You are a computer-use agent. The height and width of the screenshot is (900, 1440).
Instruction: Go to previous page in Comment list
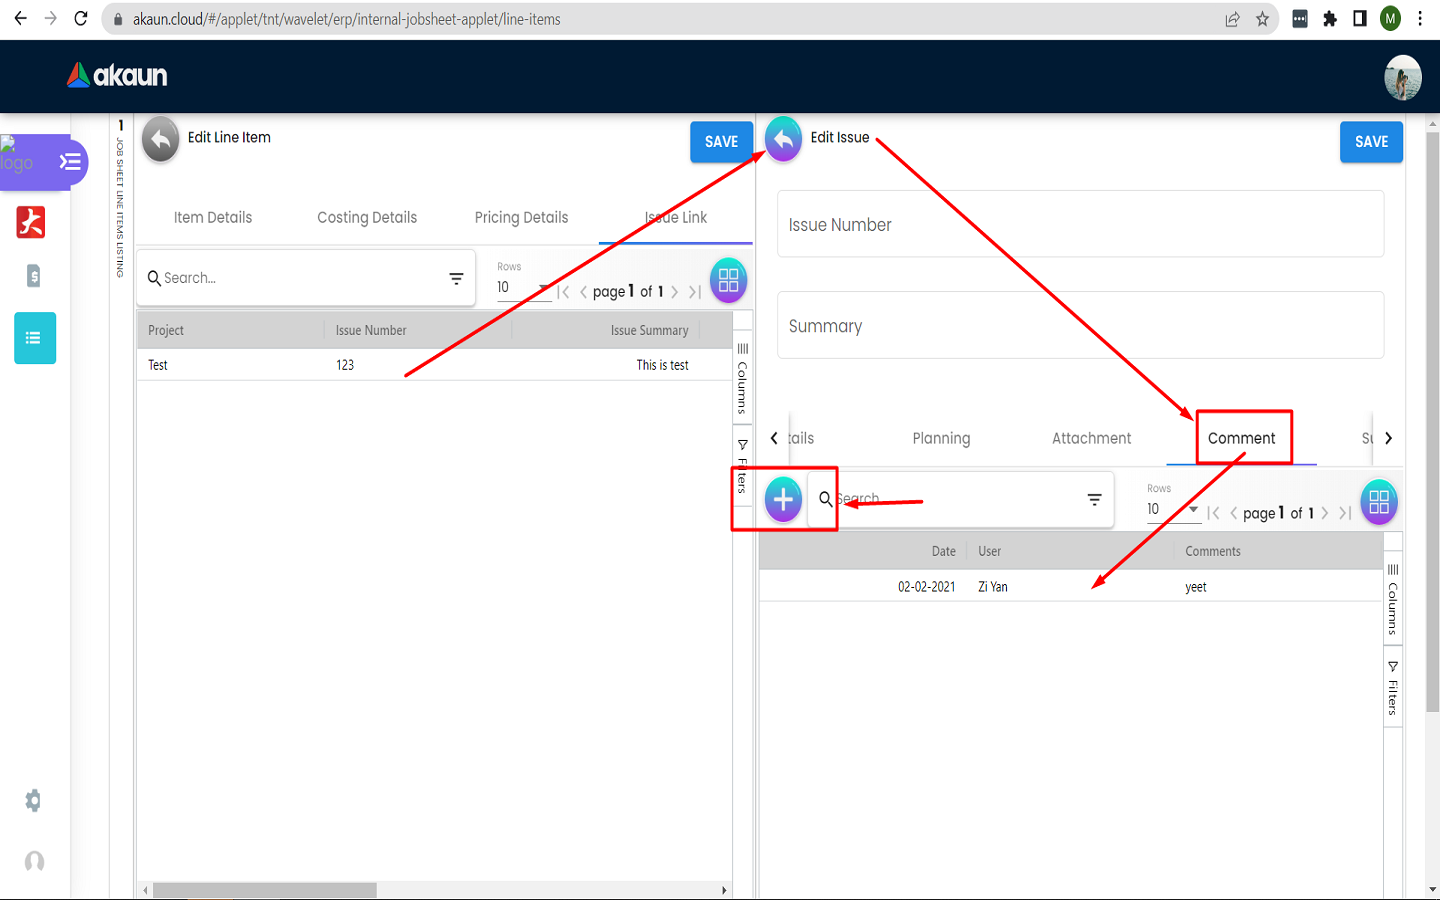tap(1234, 513)
